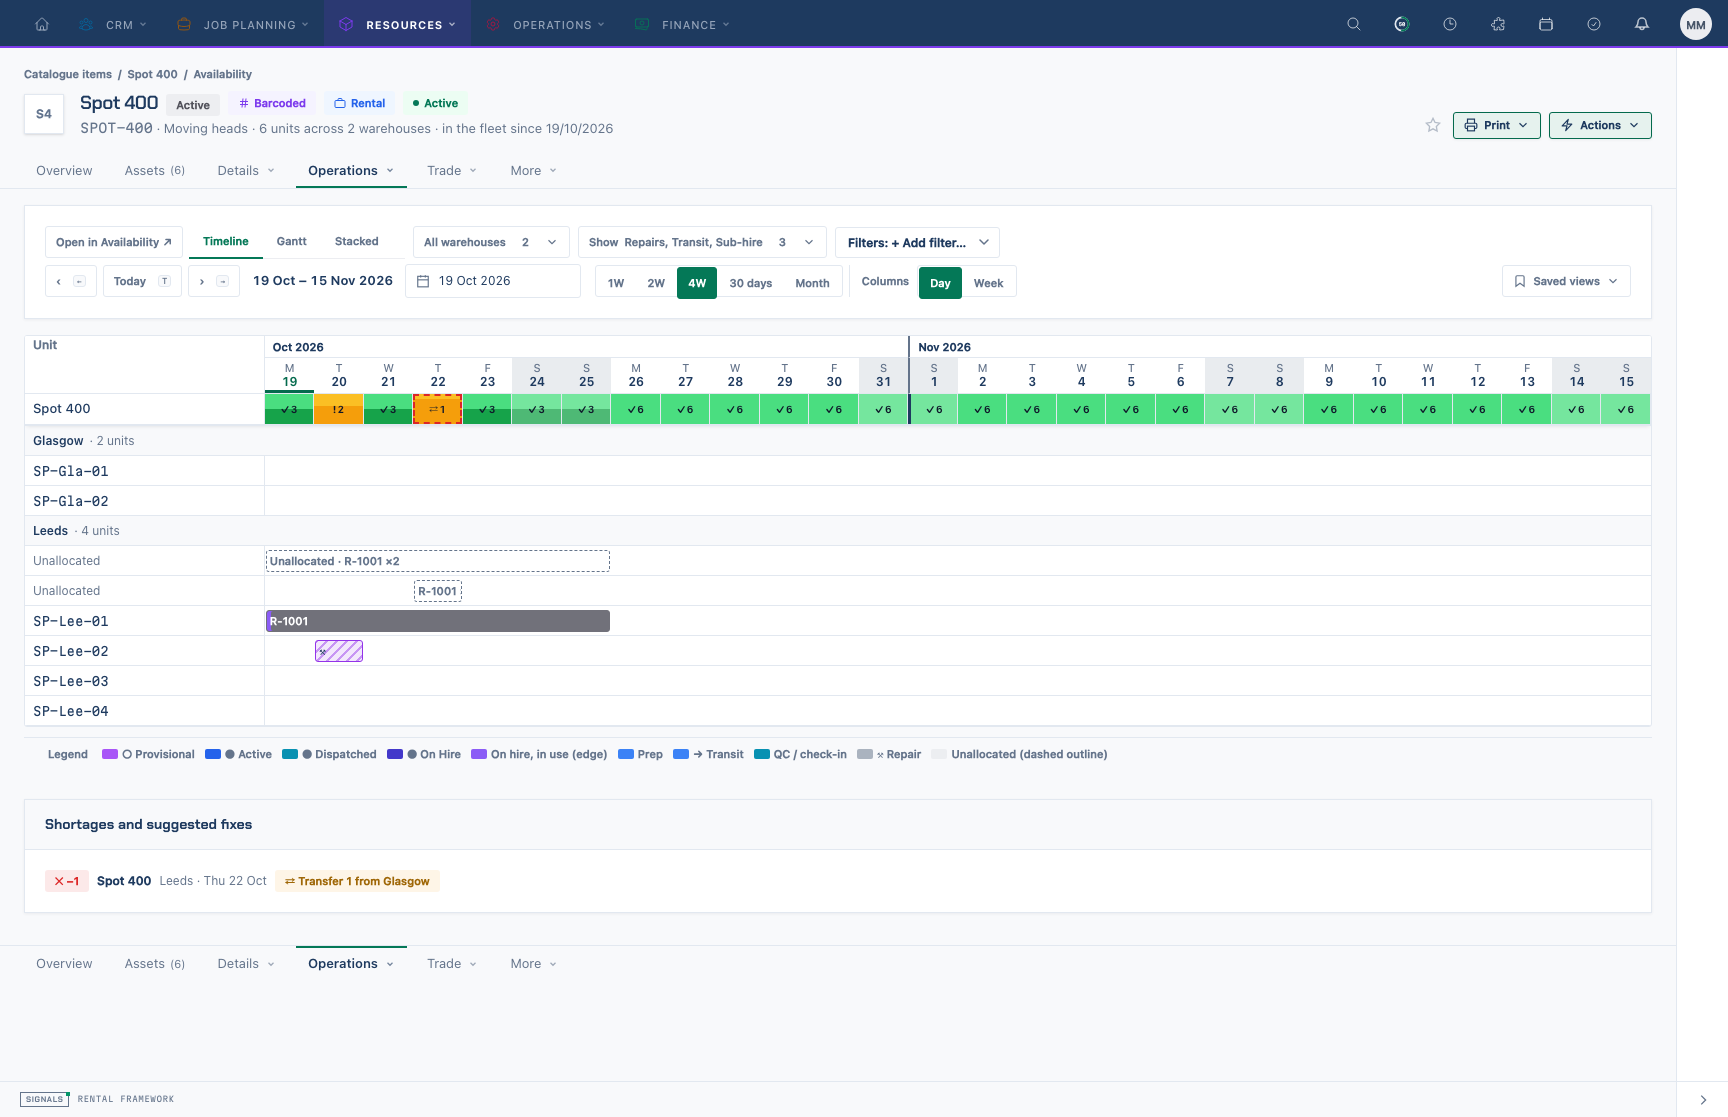1728x1117 pixels.
Task: Open Catalogue items breadcrumb link
Action: [68, 74]
